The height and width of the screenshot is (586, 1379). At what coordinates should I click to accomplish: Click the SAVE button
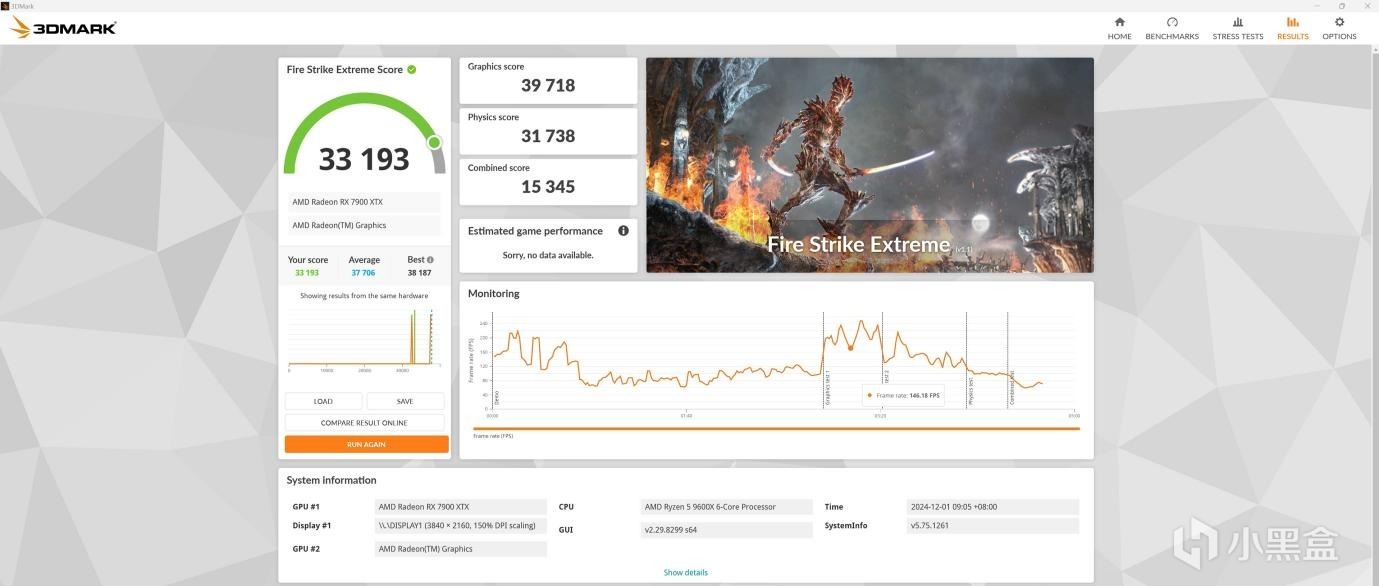tap(405, 401)
